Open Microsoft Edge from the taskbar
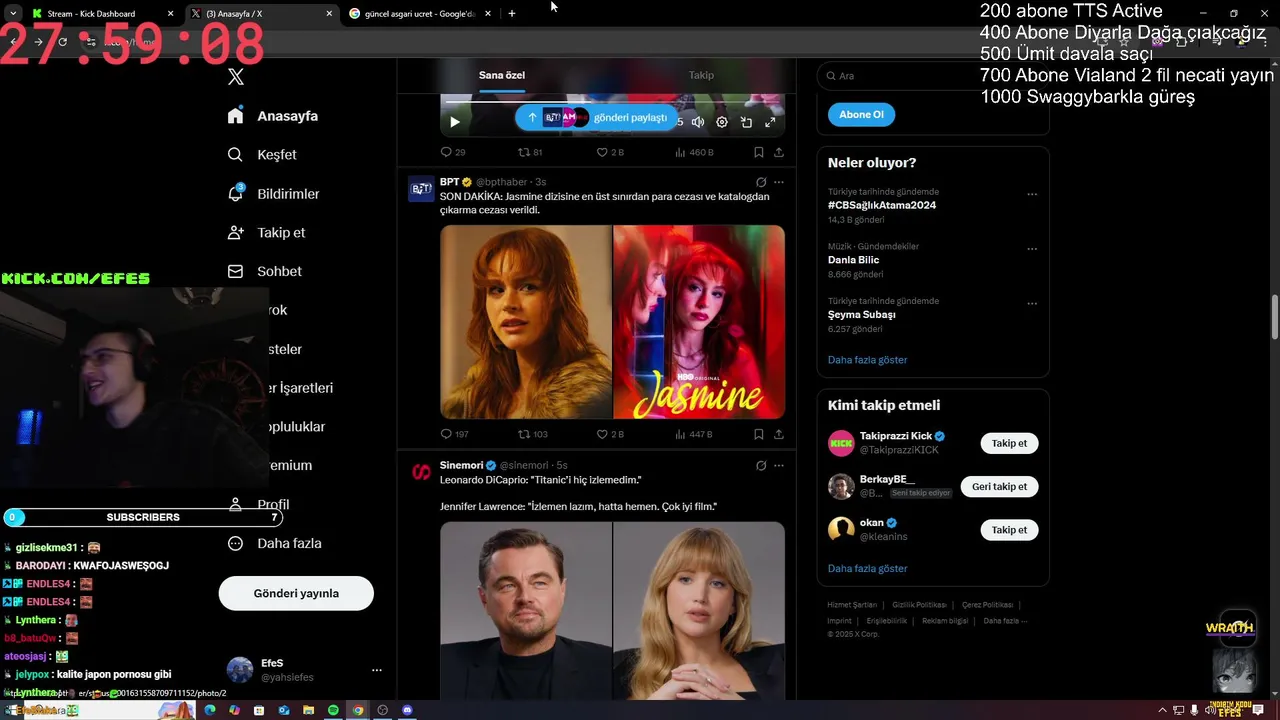This screenshot has width=1280, height=720. [x=210, y=710]
